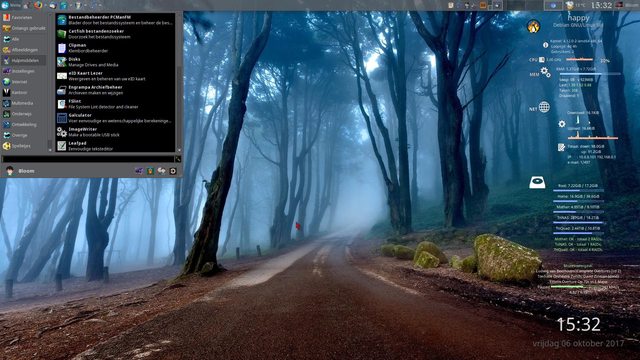Switch to the Internet category
The width and height of the screenshot is (640, 360).
(23, 82)
